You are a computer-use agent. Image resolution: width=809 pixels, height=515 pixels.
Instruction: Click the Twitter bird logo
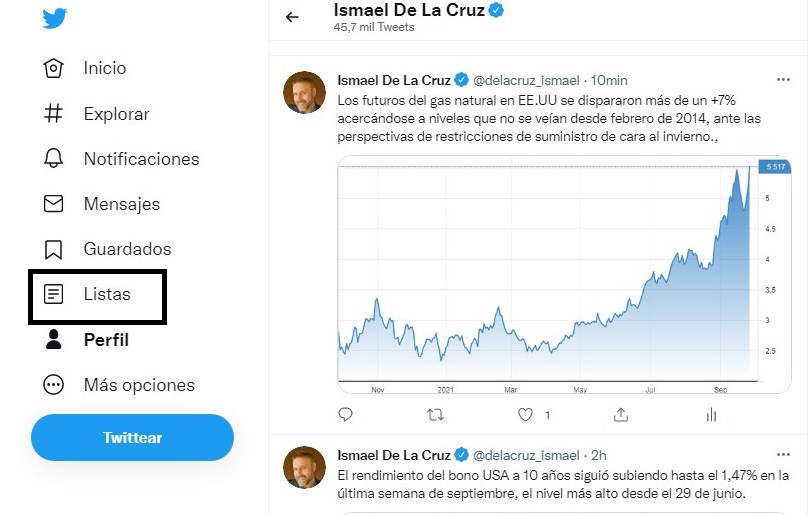[54, 17]
